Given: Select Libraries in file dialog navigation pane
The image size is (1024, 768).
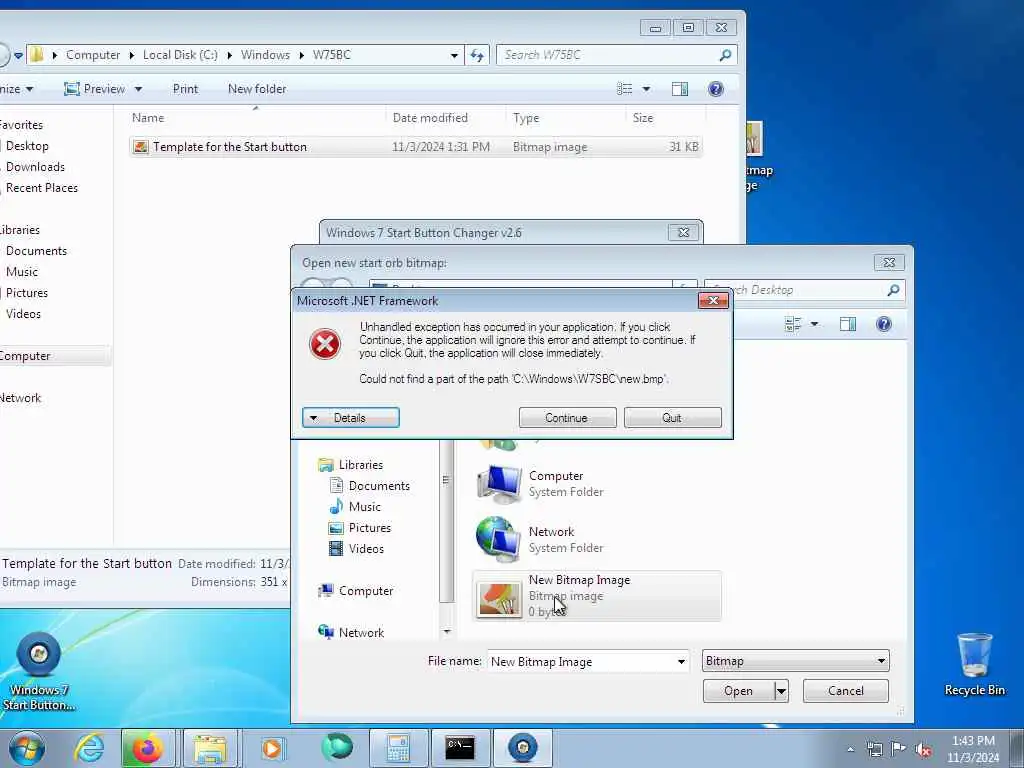Looking at the screenshot, I should tap(360, 465).
